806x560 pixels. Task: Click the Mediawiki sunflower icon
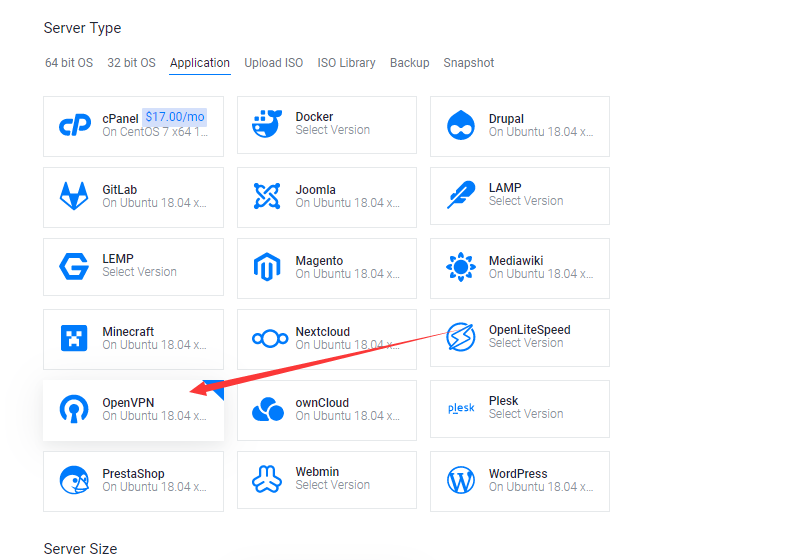pos(461,267)
